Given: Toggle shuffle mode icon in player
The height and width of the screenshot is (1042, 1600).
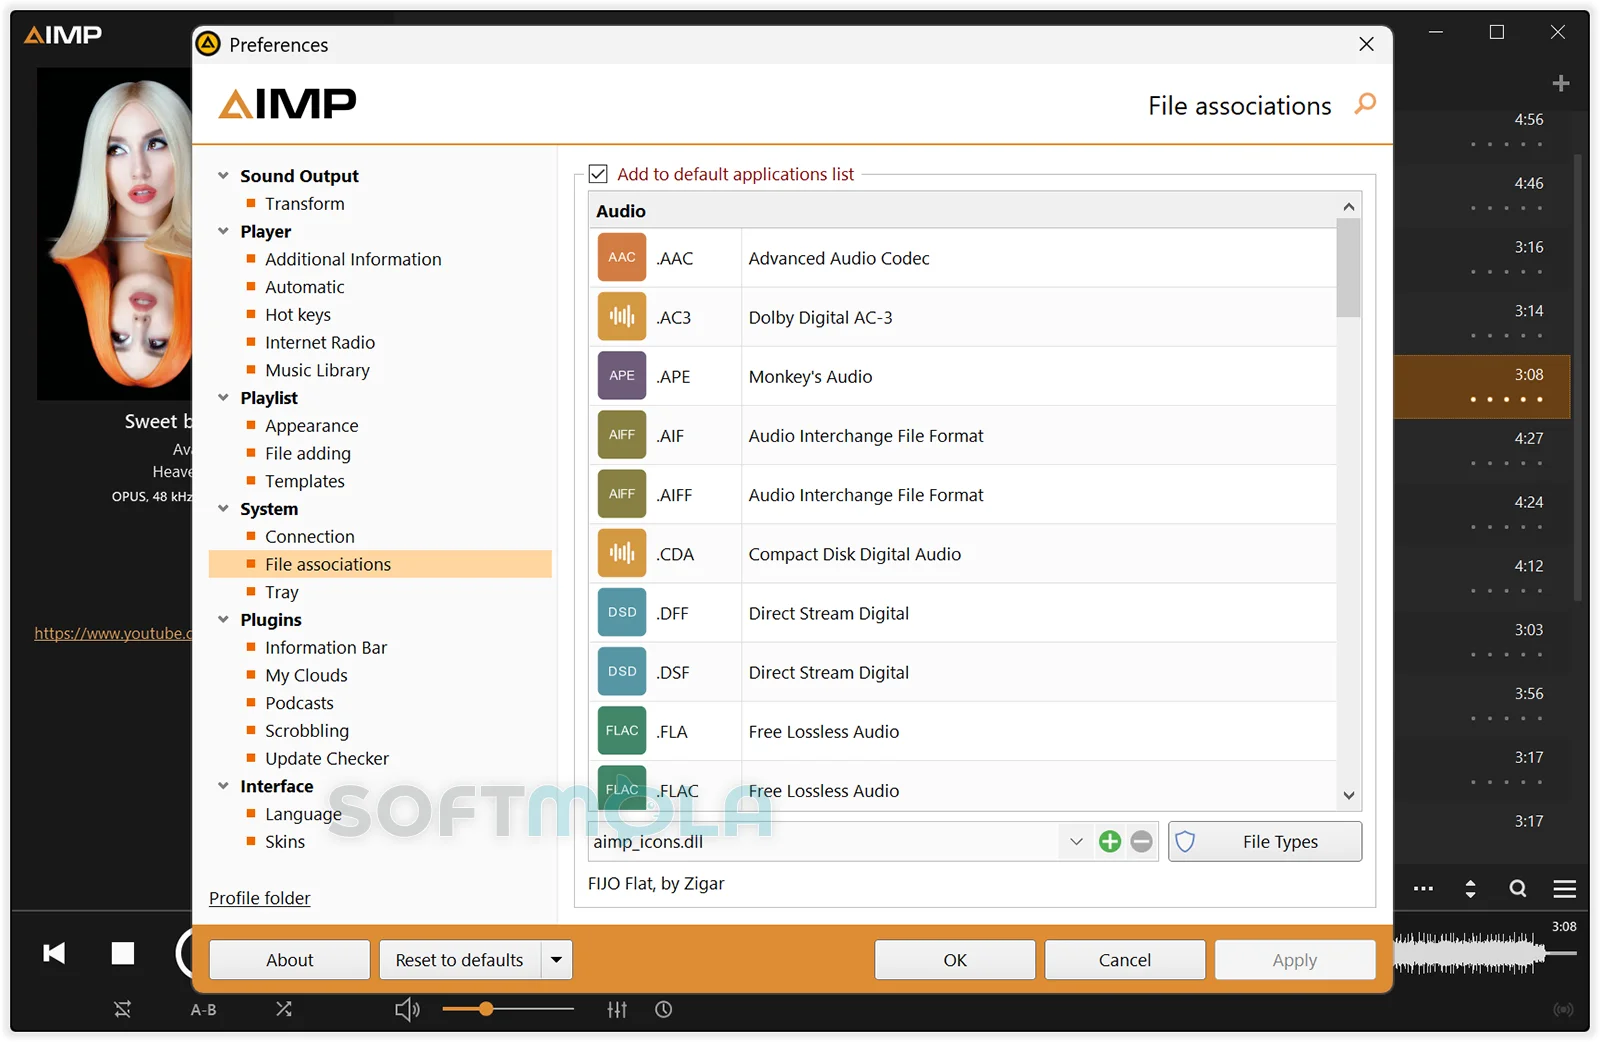Looking at the screenshot, I should coord(284,1009).
